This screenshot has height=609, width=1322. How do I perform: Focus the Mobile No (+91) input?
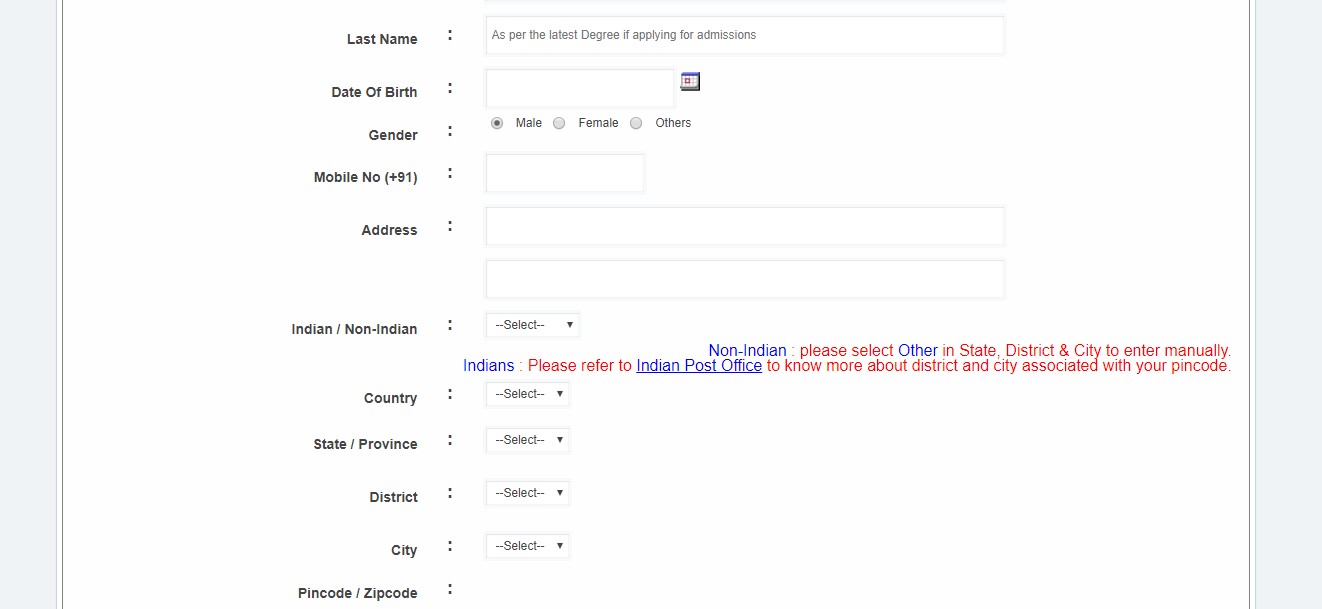coord(565,173)
